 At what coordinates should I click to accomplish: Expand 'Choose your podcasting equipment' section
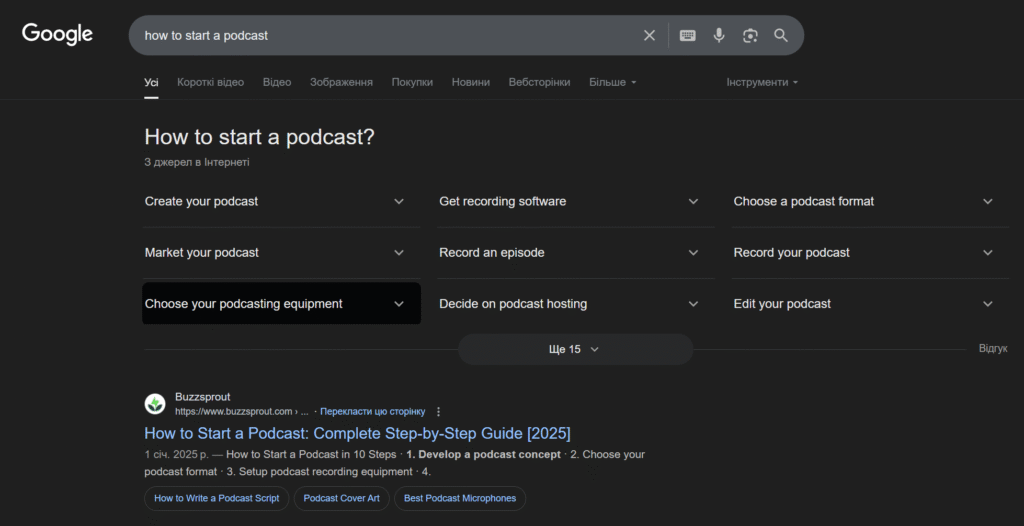click(x=281, y=304)
